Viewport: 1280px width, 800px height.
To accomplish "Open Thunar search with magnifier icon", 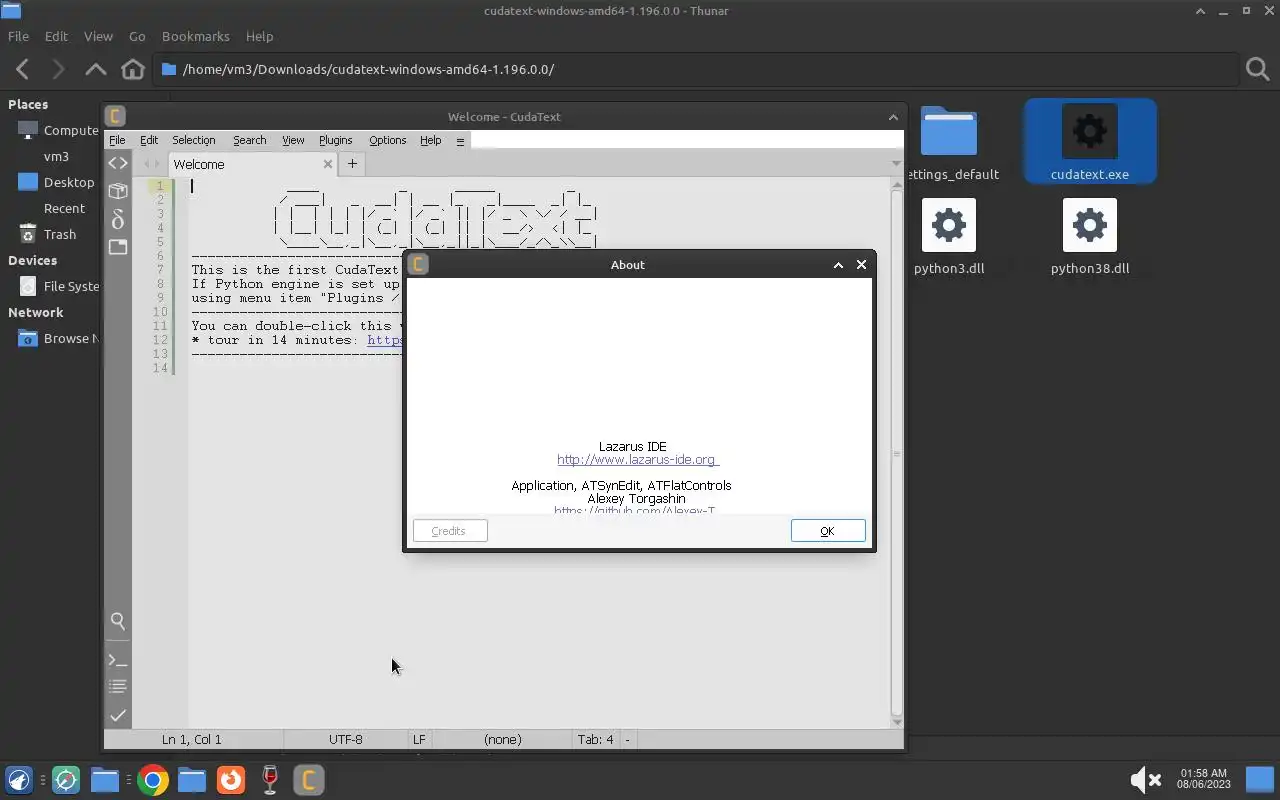I will pos(1257,69).
